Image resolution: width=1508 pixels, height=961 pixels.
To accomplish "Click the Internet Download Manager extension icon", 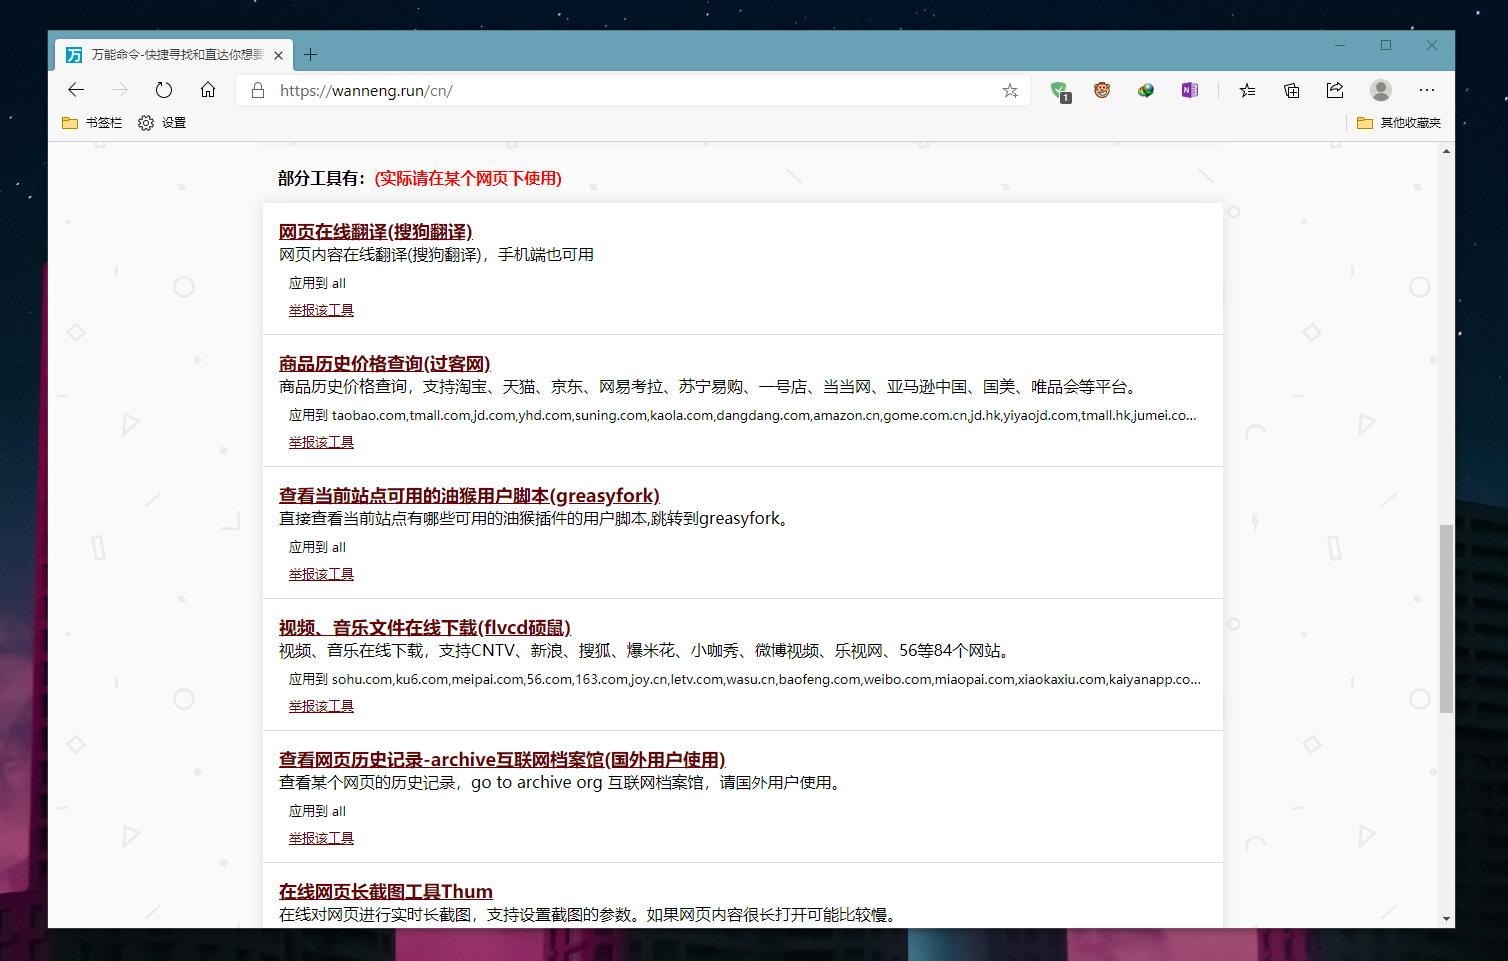I will click(x=1145, y=90).
